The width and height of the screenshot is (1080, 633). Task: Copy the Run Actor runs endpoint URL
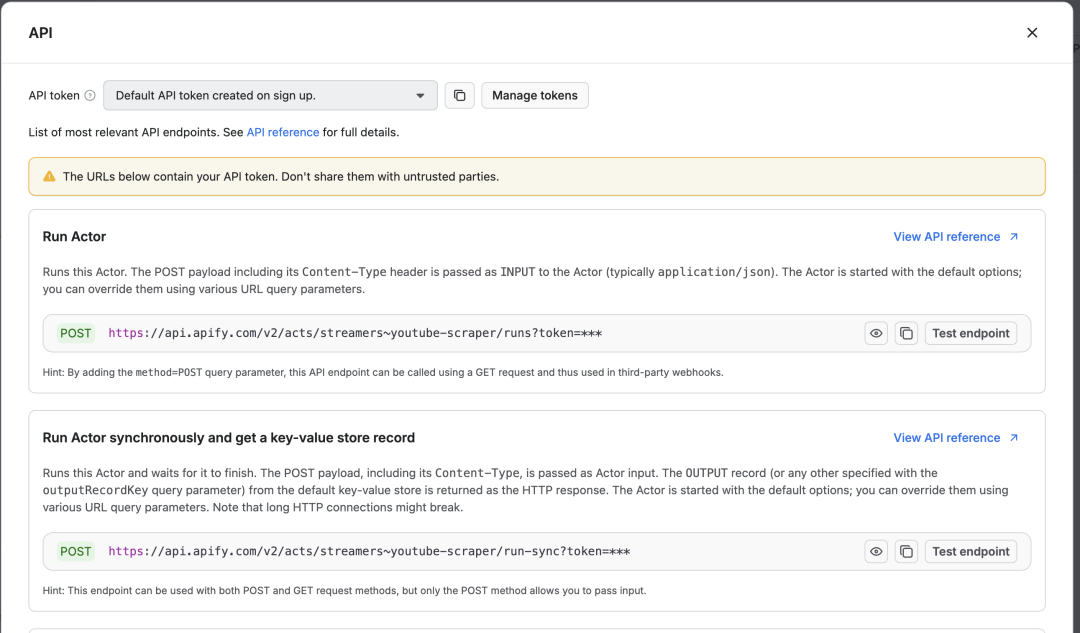906,333
